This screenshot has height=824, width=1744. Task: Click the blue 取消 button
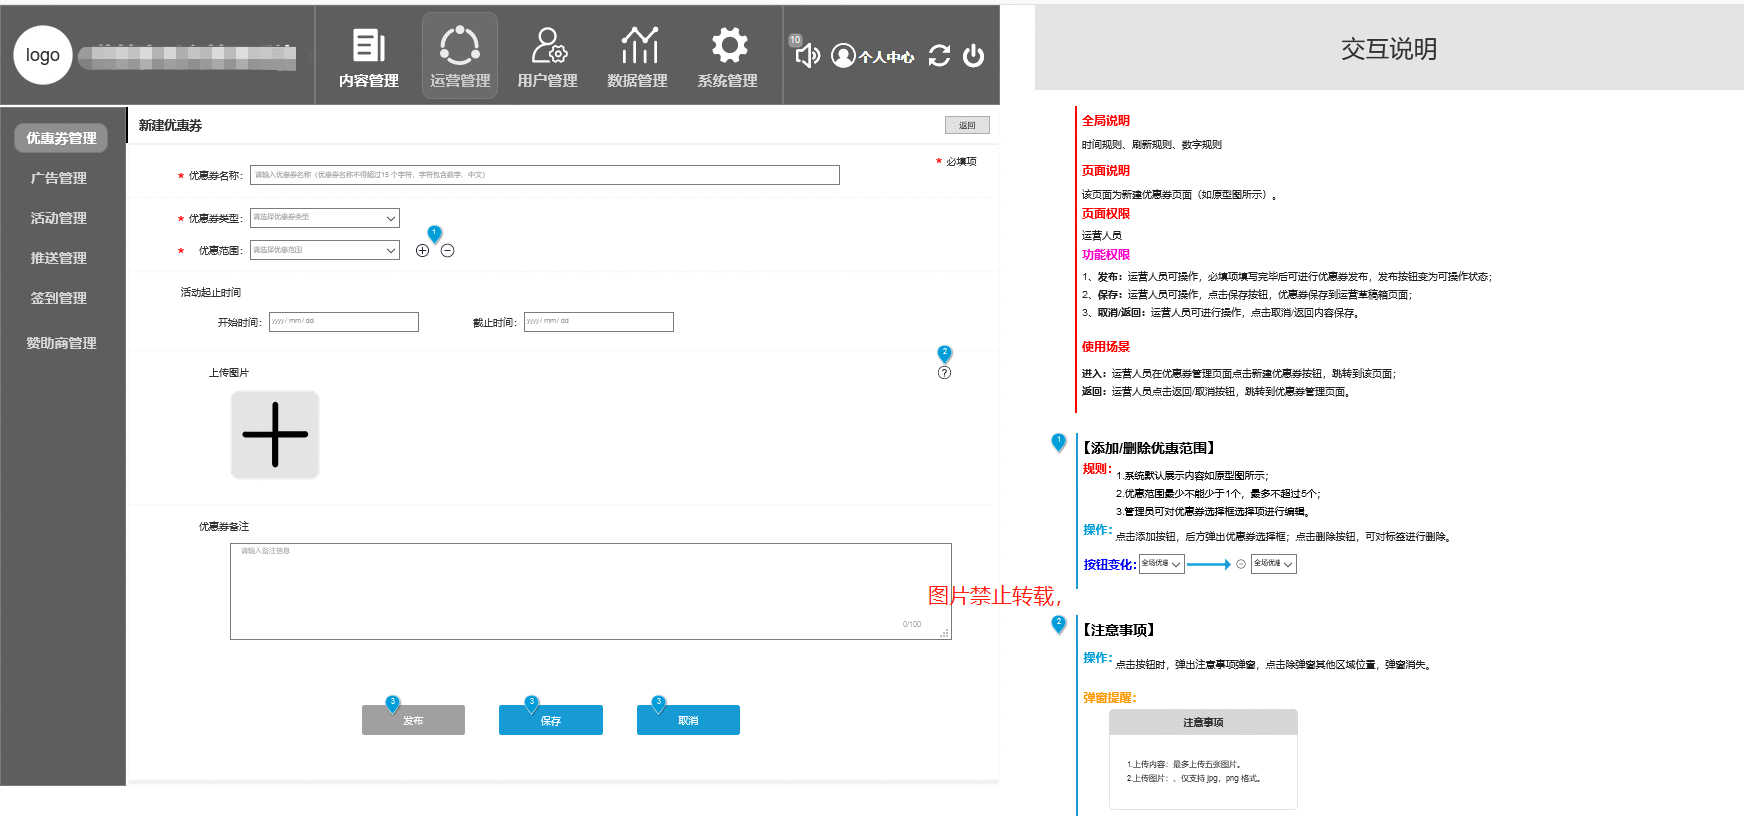coord(688,720)
